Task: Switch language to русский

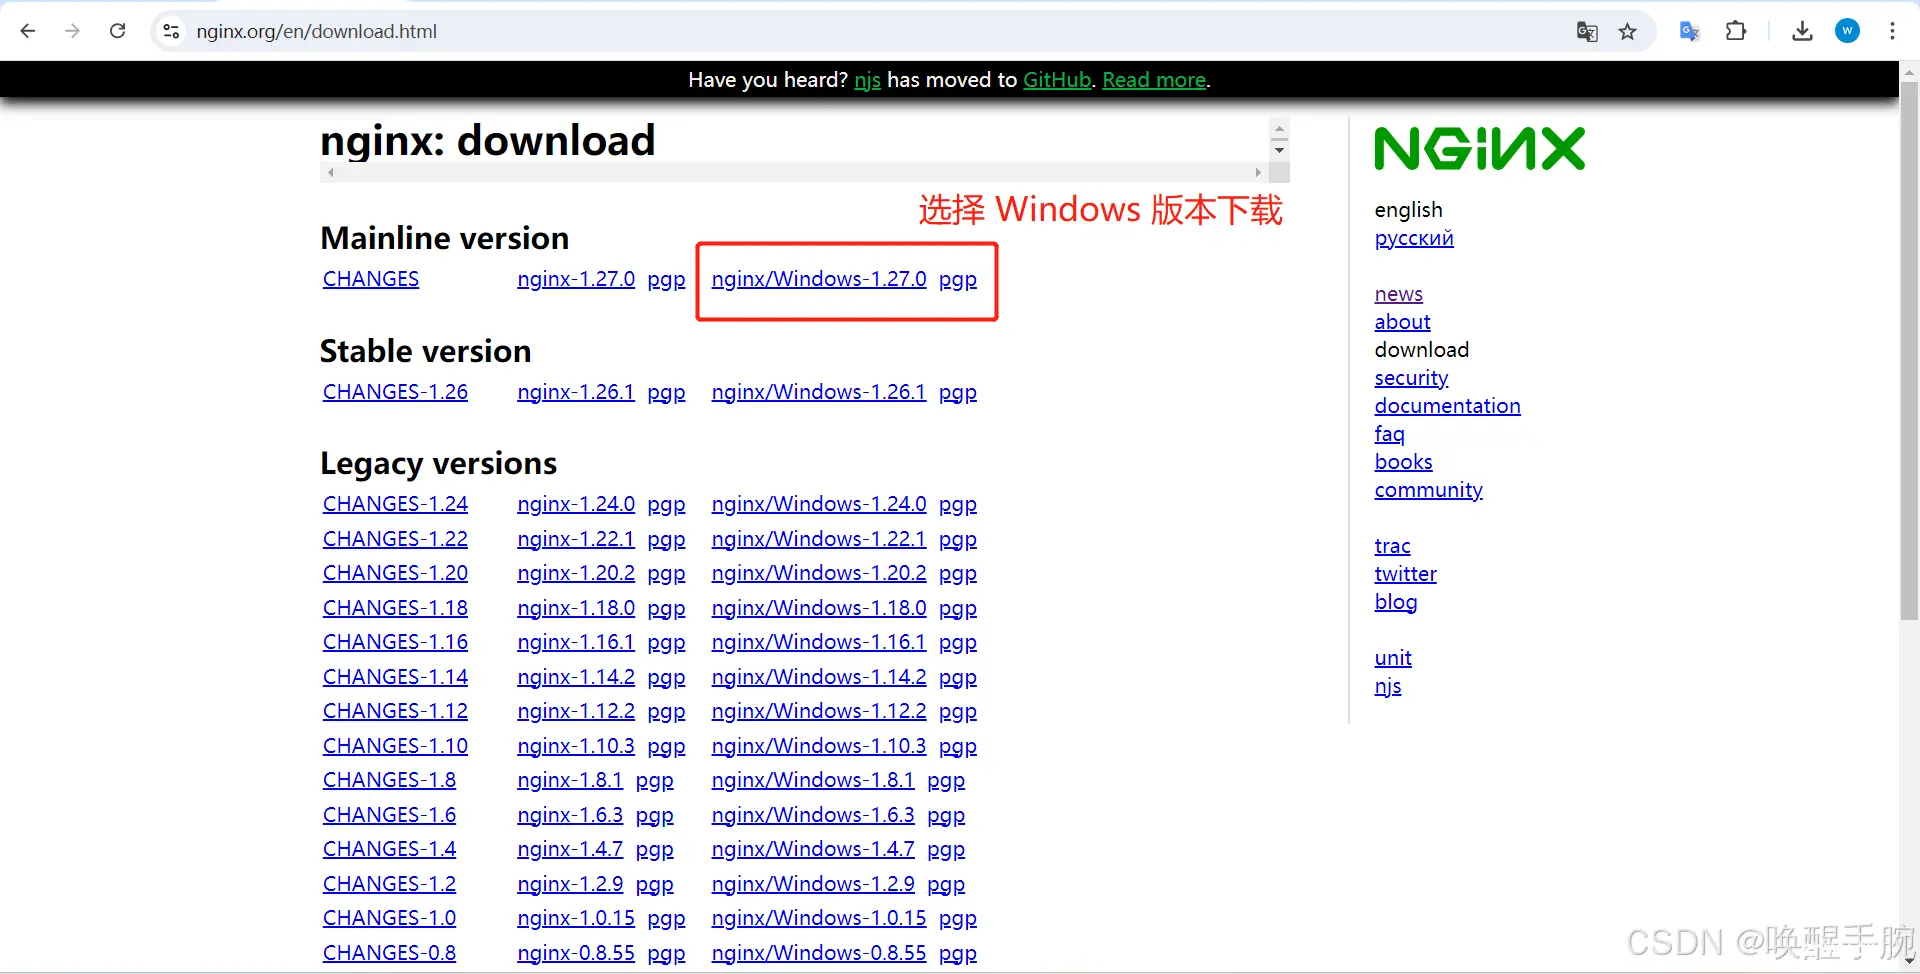Action: pyautogui.click(x=1414, y=238)
